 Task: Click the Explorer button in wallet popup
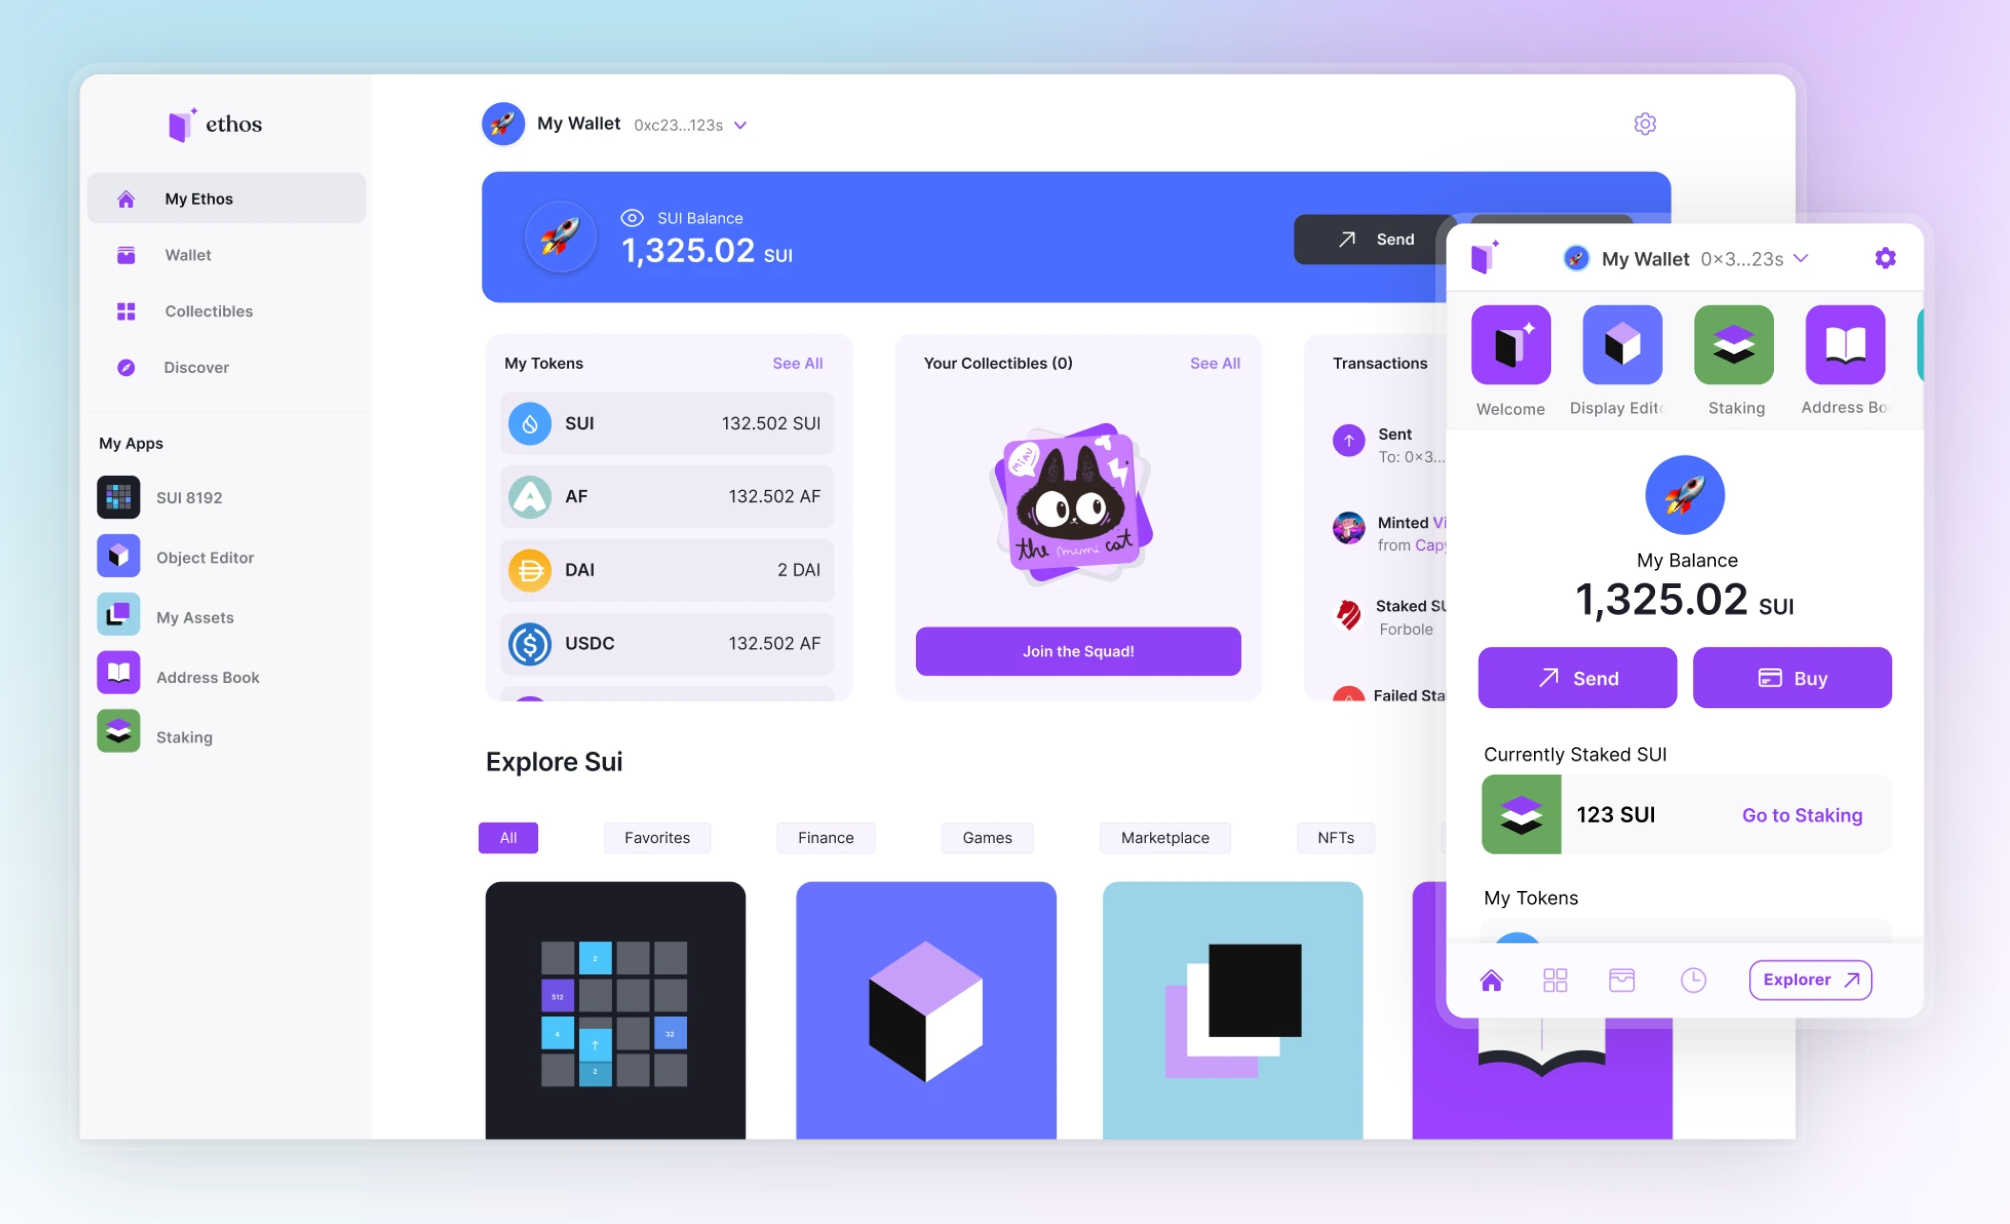[1812, 979]
